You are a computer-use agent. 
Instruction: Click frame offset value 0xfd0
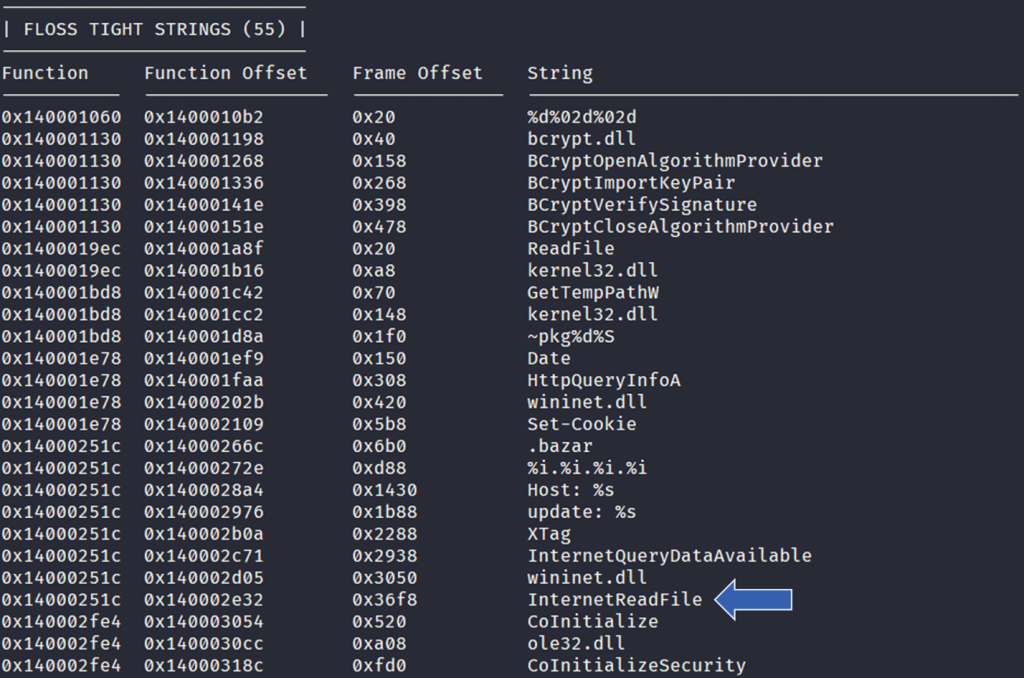(379, 666)
